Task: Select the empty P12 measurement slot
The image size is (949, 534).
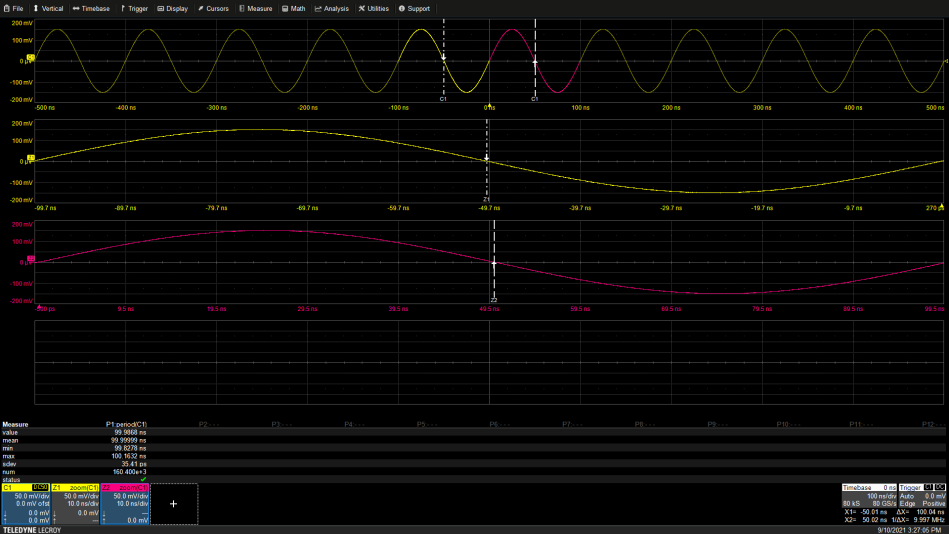Action: click(933, 424)
